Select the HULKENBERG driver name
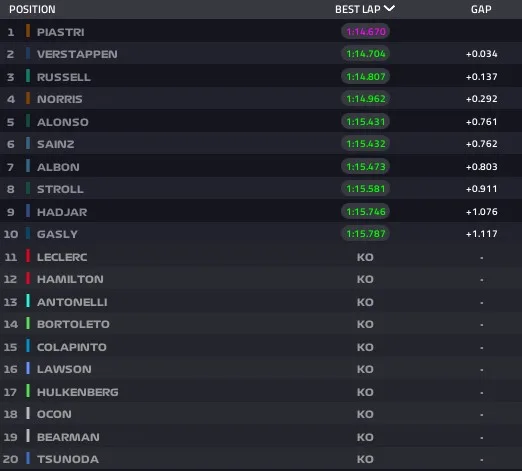This screenshot has height=471, width=522. click(78, 392)
